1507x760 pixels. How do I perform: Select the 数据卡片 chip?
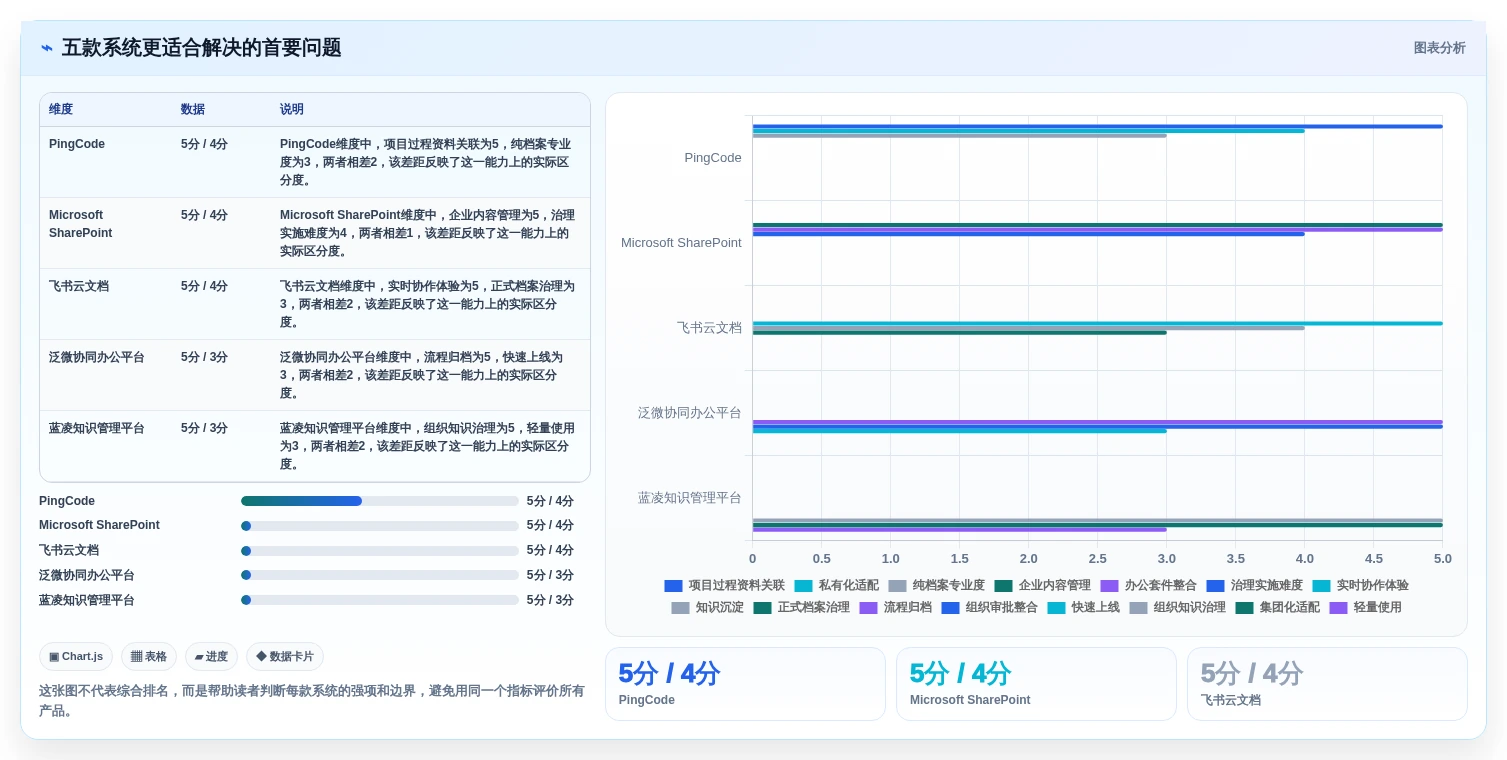(x=285, y=657)
